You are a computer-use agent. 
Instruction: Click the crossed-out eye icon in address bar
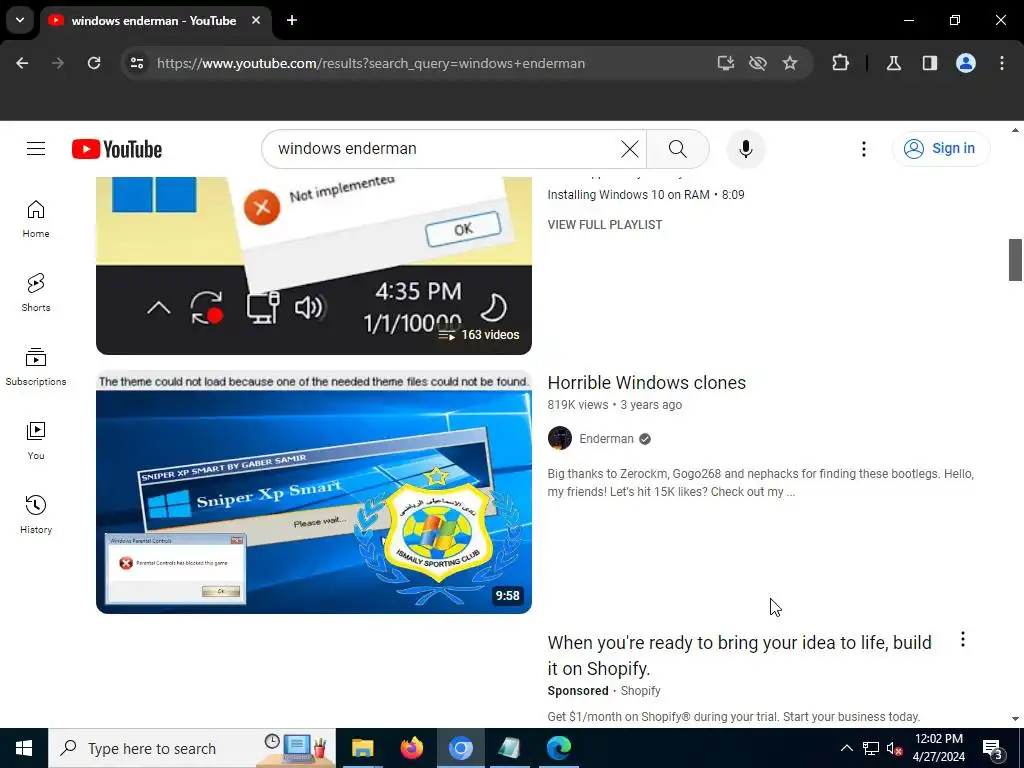(x=758, y=63)
